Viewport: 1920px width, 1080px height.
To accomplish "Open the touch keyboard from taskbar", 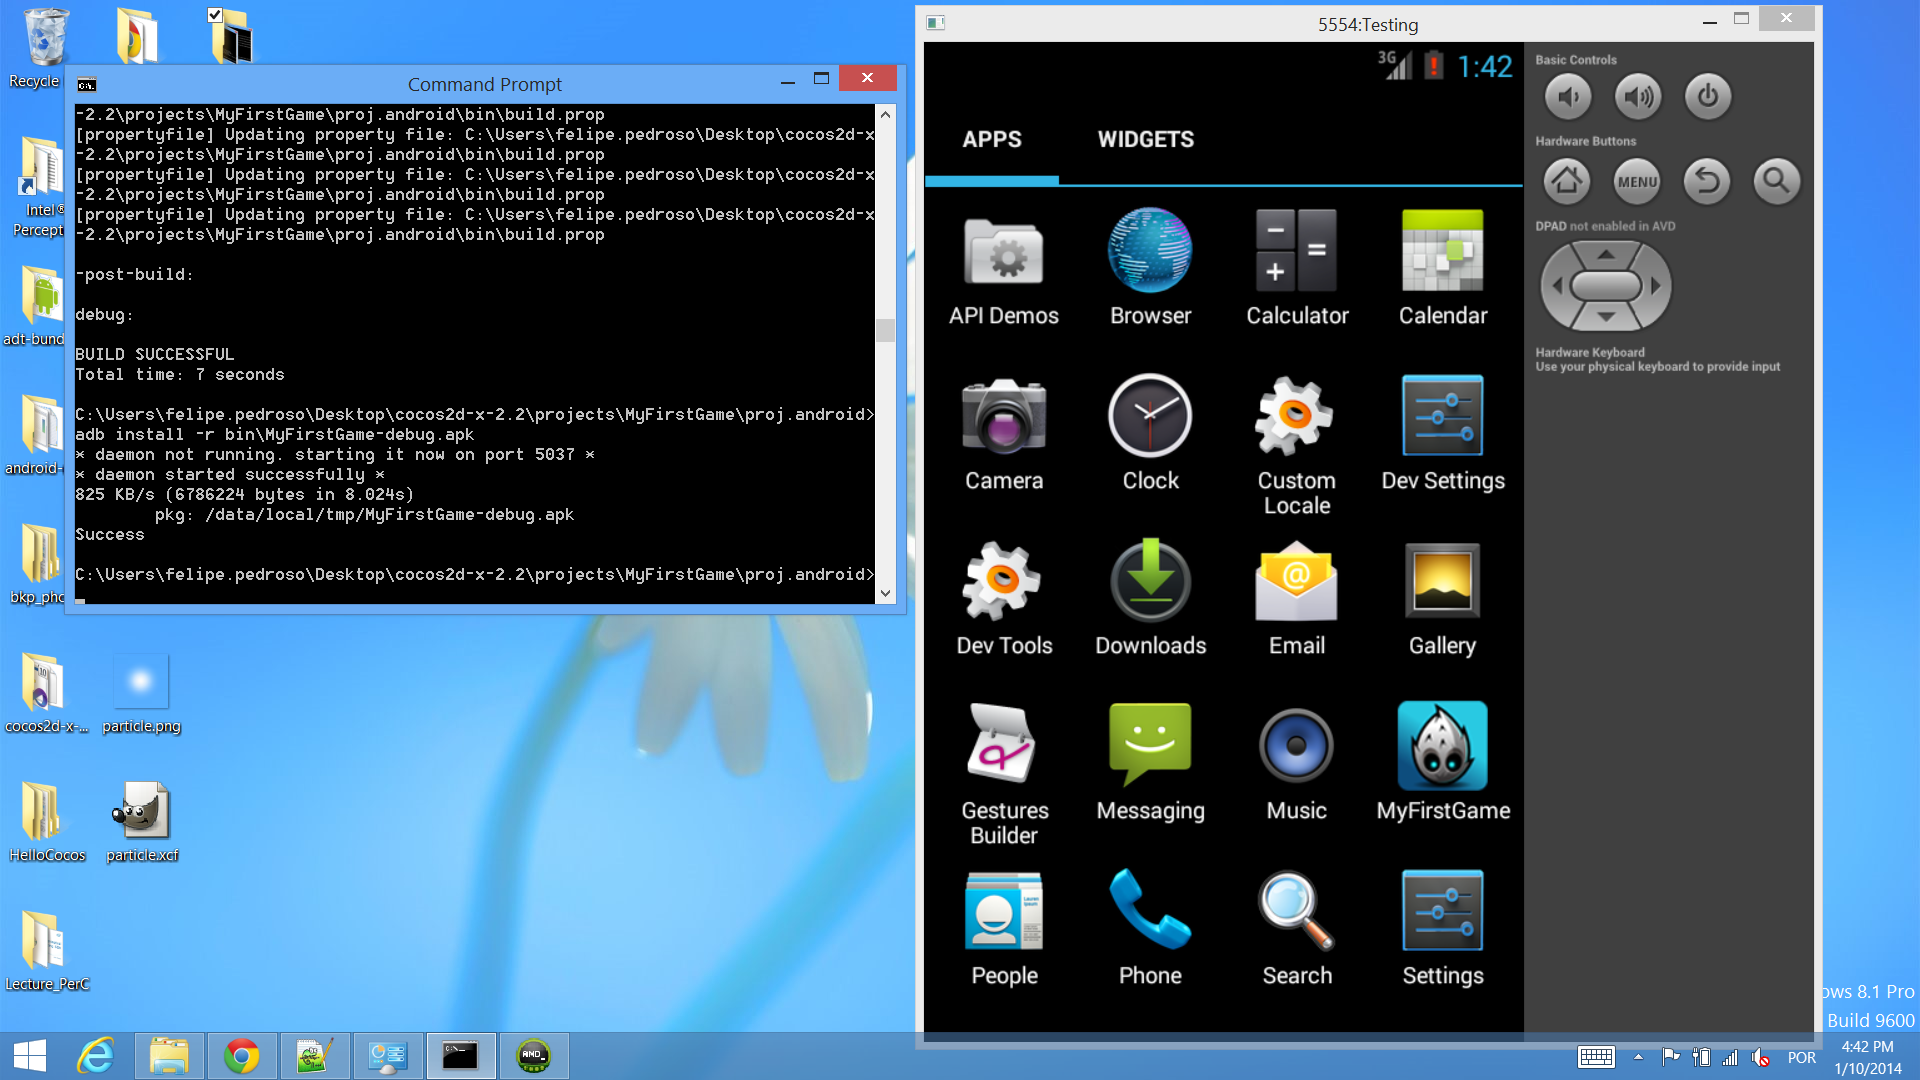I will (1596, 1057).
